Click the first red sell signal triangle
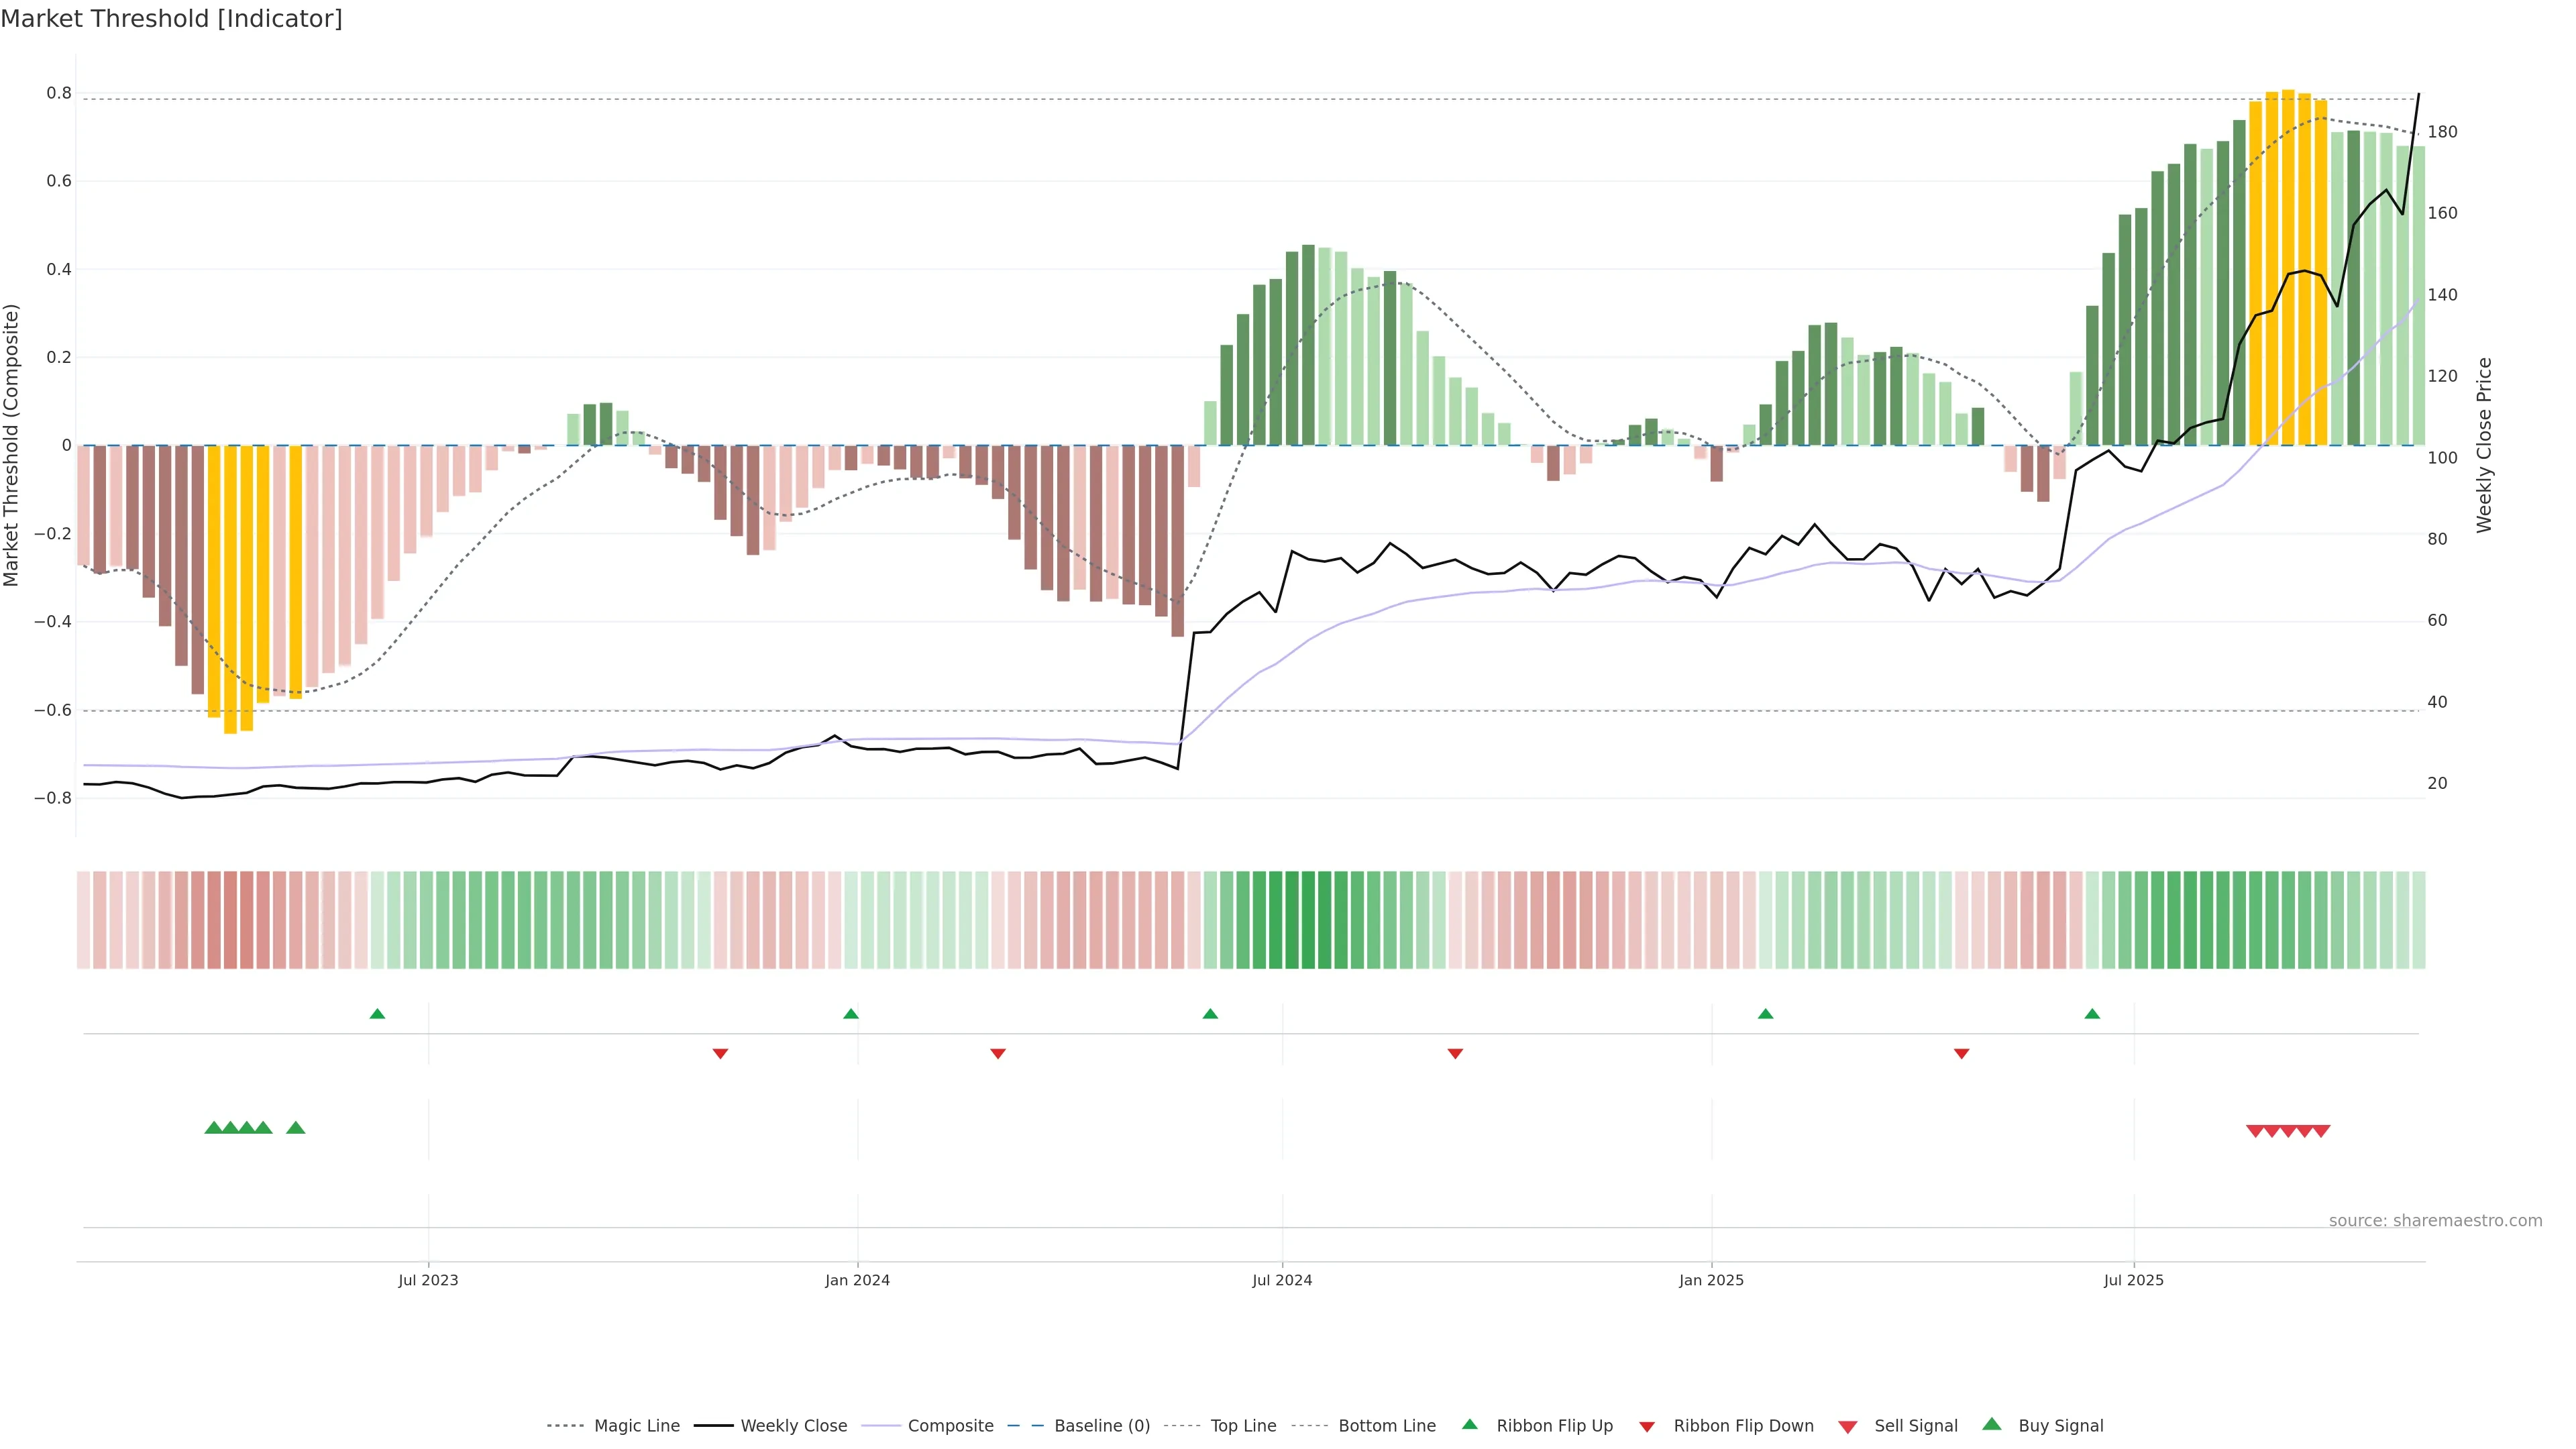Screen dimensions: 2576x1449 click(2255, 1131)
